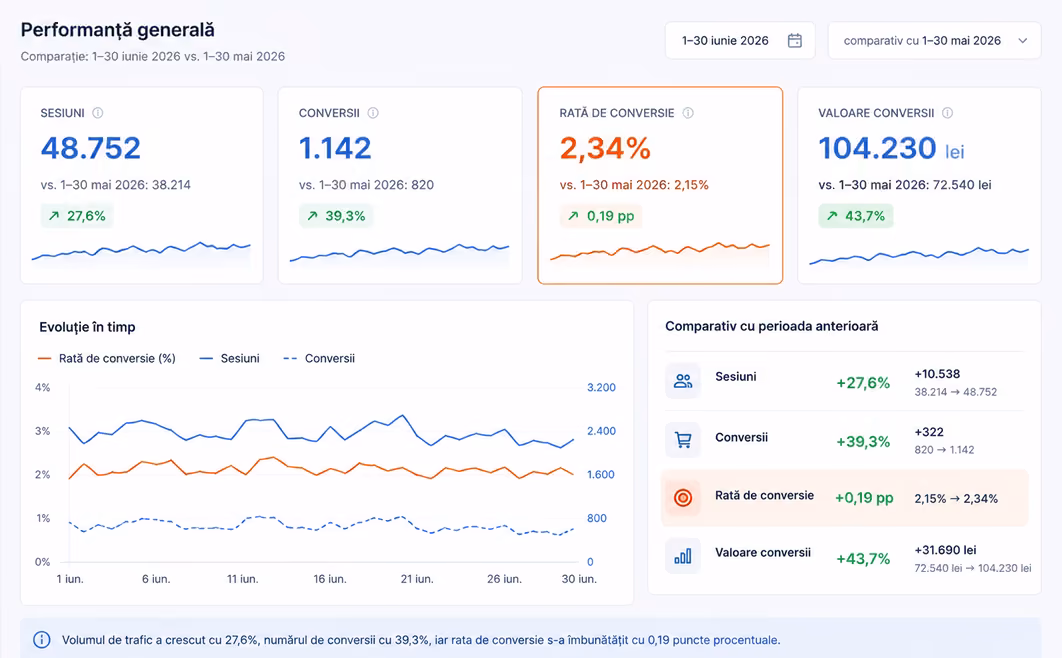Click the '72.540 lei → 104.230 lei' text
Screen dimensions: 1062x658
click(973, 568)
